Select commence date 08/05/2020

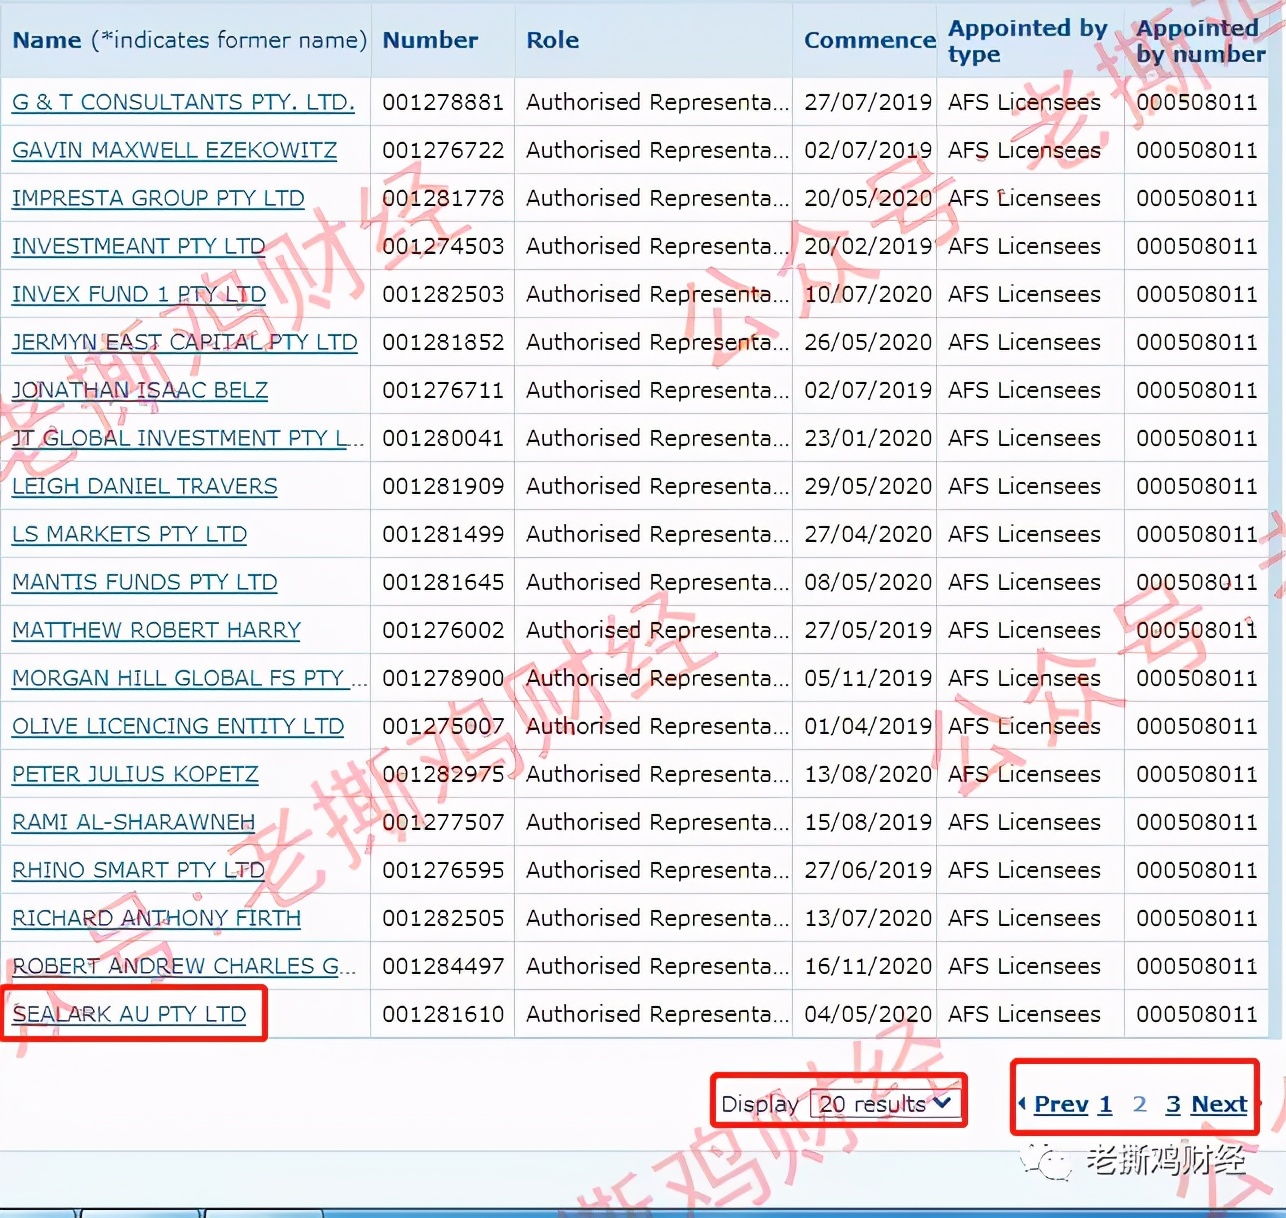pos(868,582)
